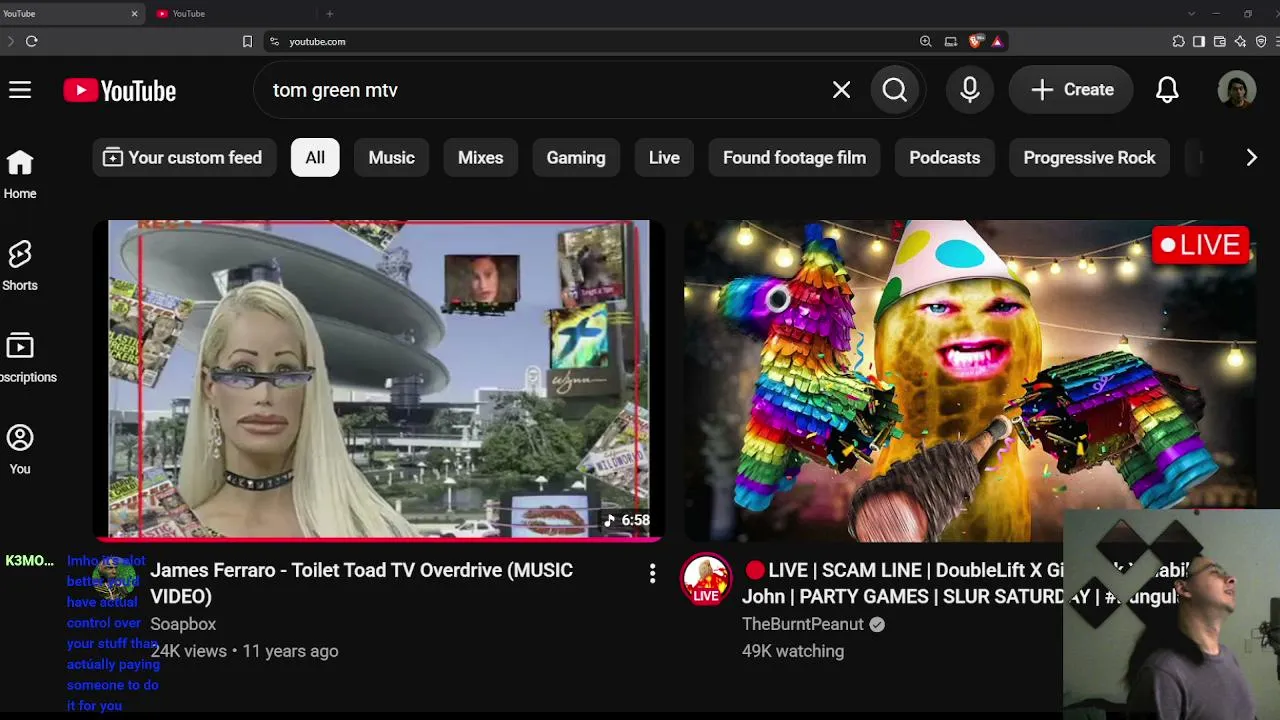The width and height of the screenshot is (1280, 720).
Task: Open TheBurntPeanut live stream thumbnail
Action: [x=970, y=380]
